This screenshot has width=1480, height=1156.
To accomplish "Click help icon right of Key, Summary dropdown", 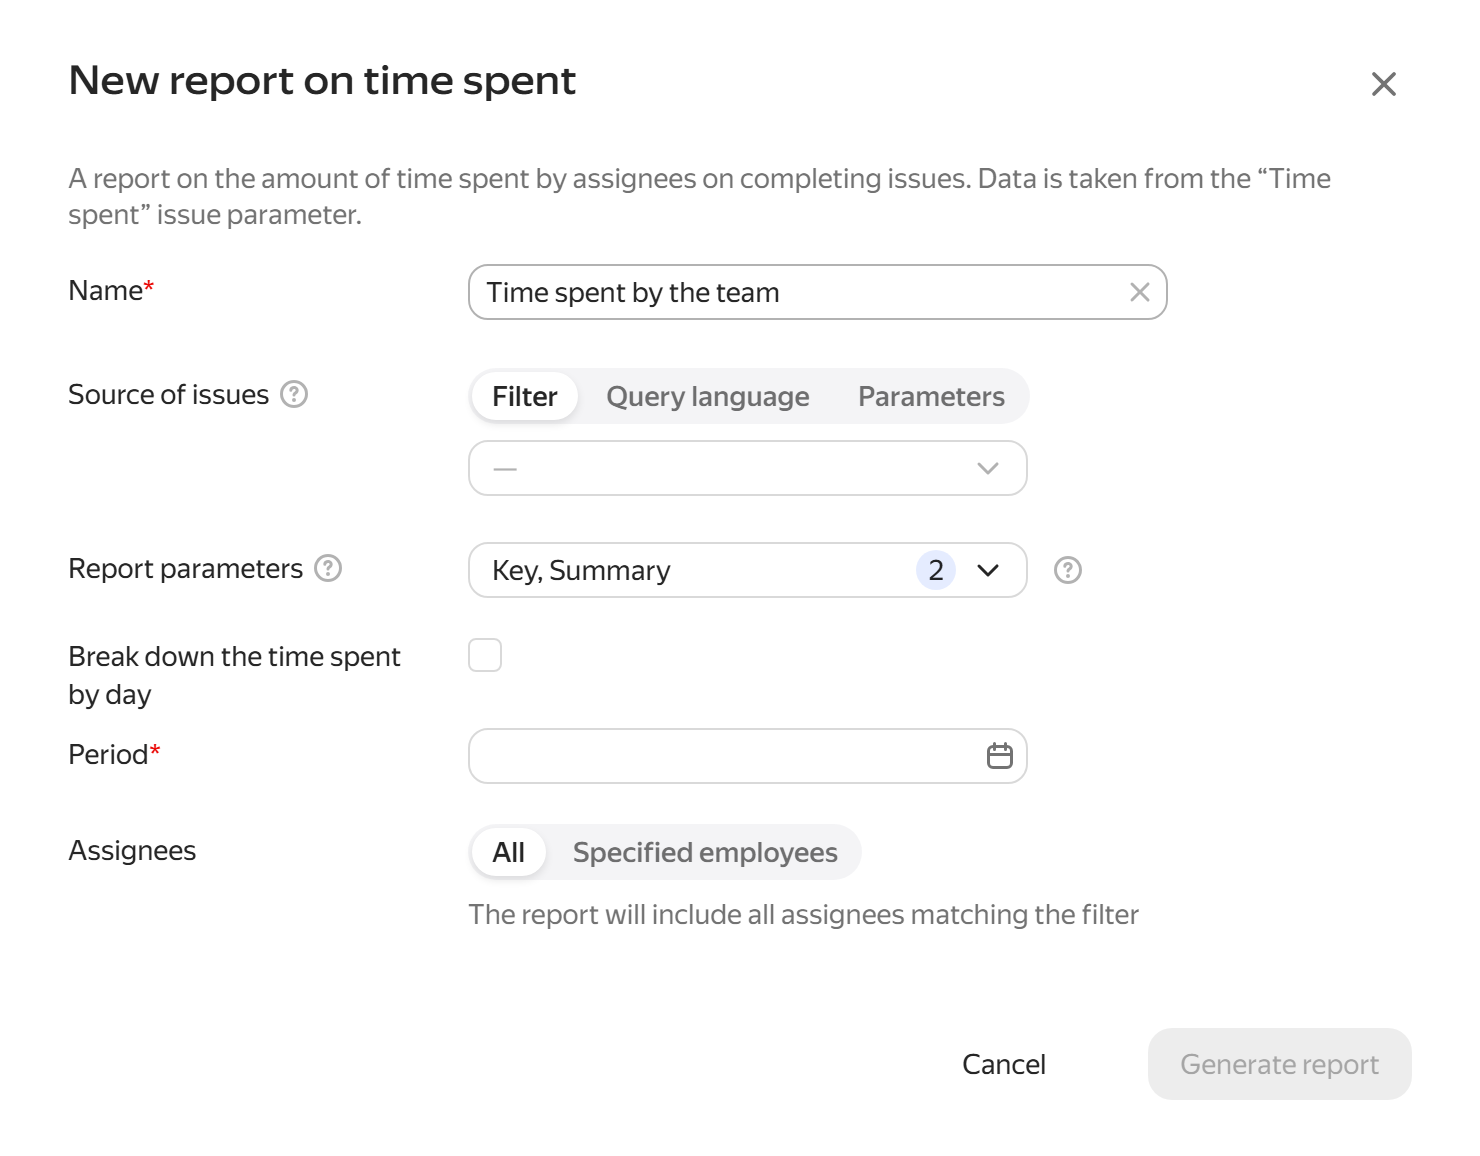I will click(x=1068, y=570).
